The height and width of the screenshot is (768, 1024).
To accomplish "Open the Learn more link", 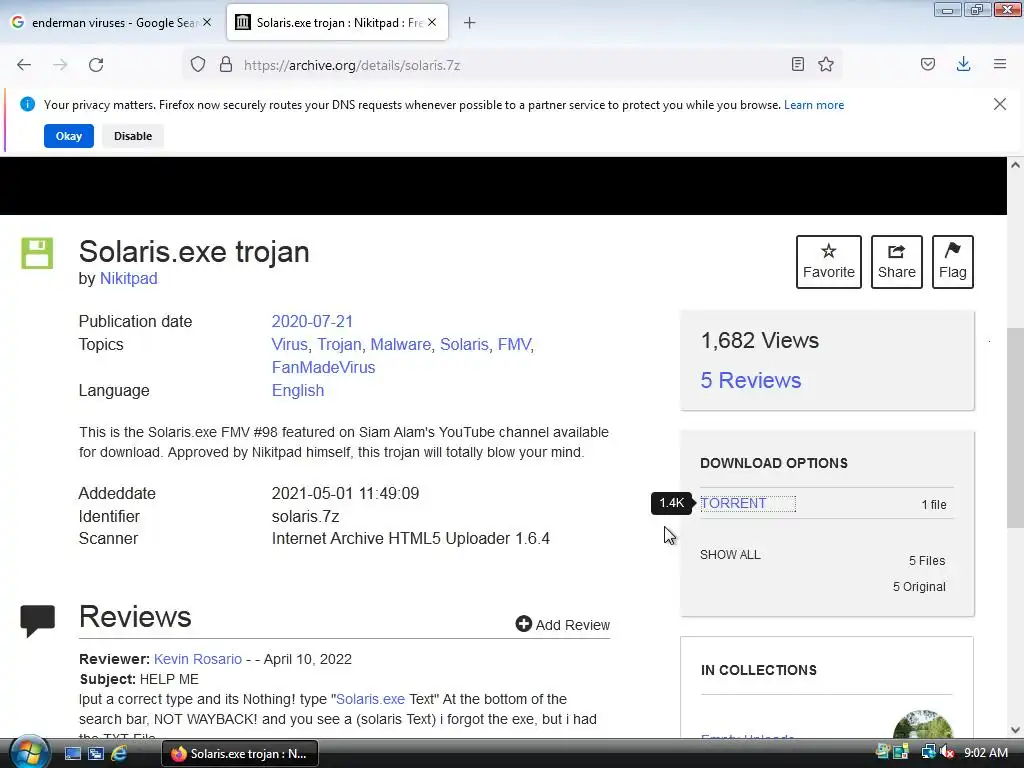I will (x=814, y=105).
